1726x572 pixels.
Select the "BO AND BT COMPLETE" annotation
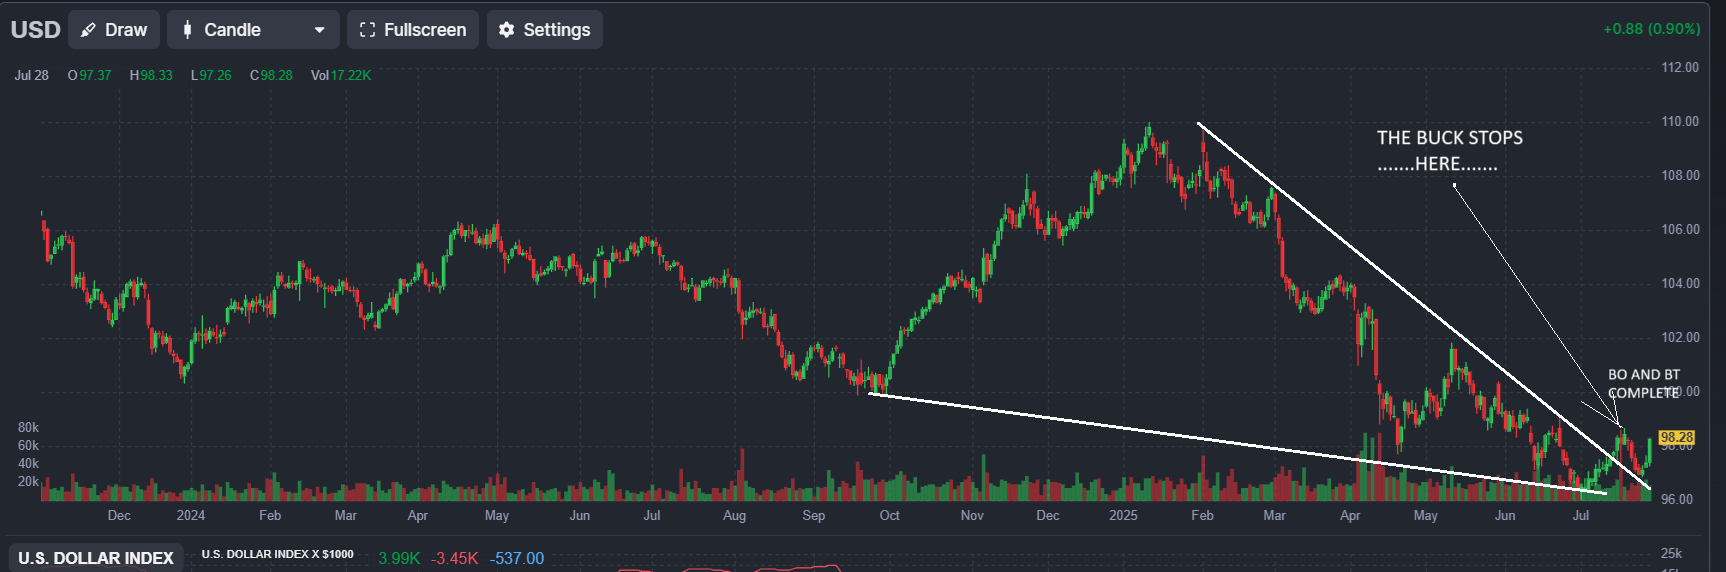pos(1643,384)
